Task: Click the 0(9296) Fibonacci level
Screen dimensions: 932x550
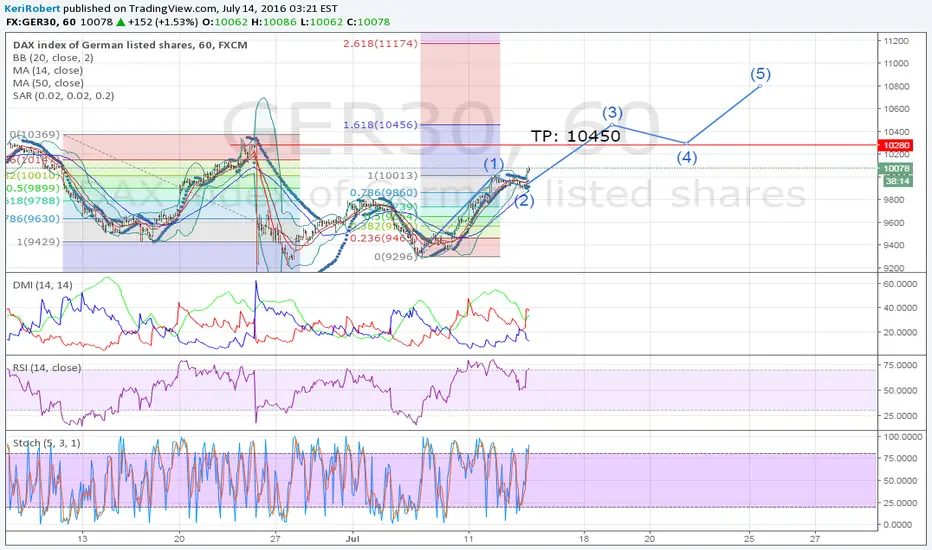Action: 395,257
